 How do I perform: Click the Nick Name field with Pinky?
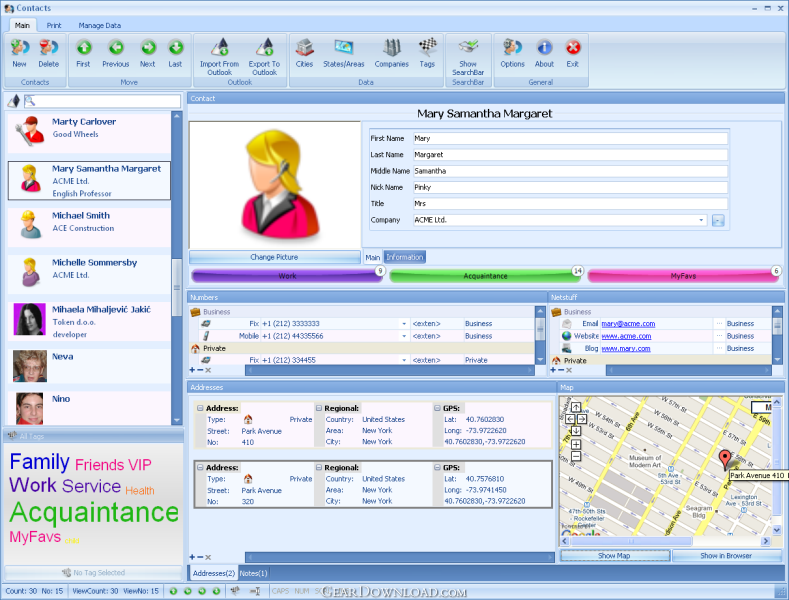click(571, 187)
